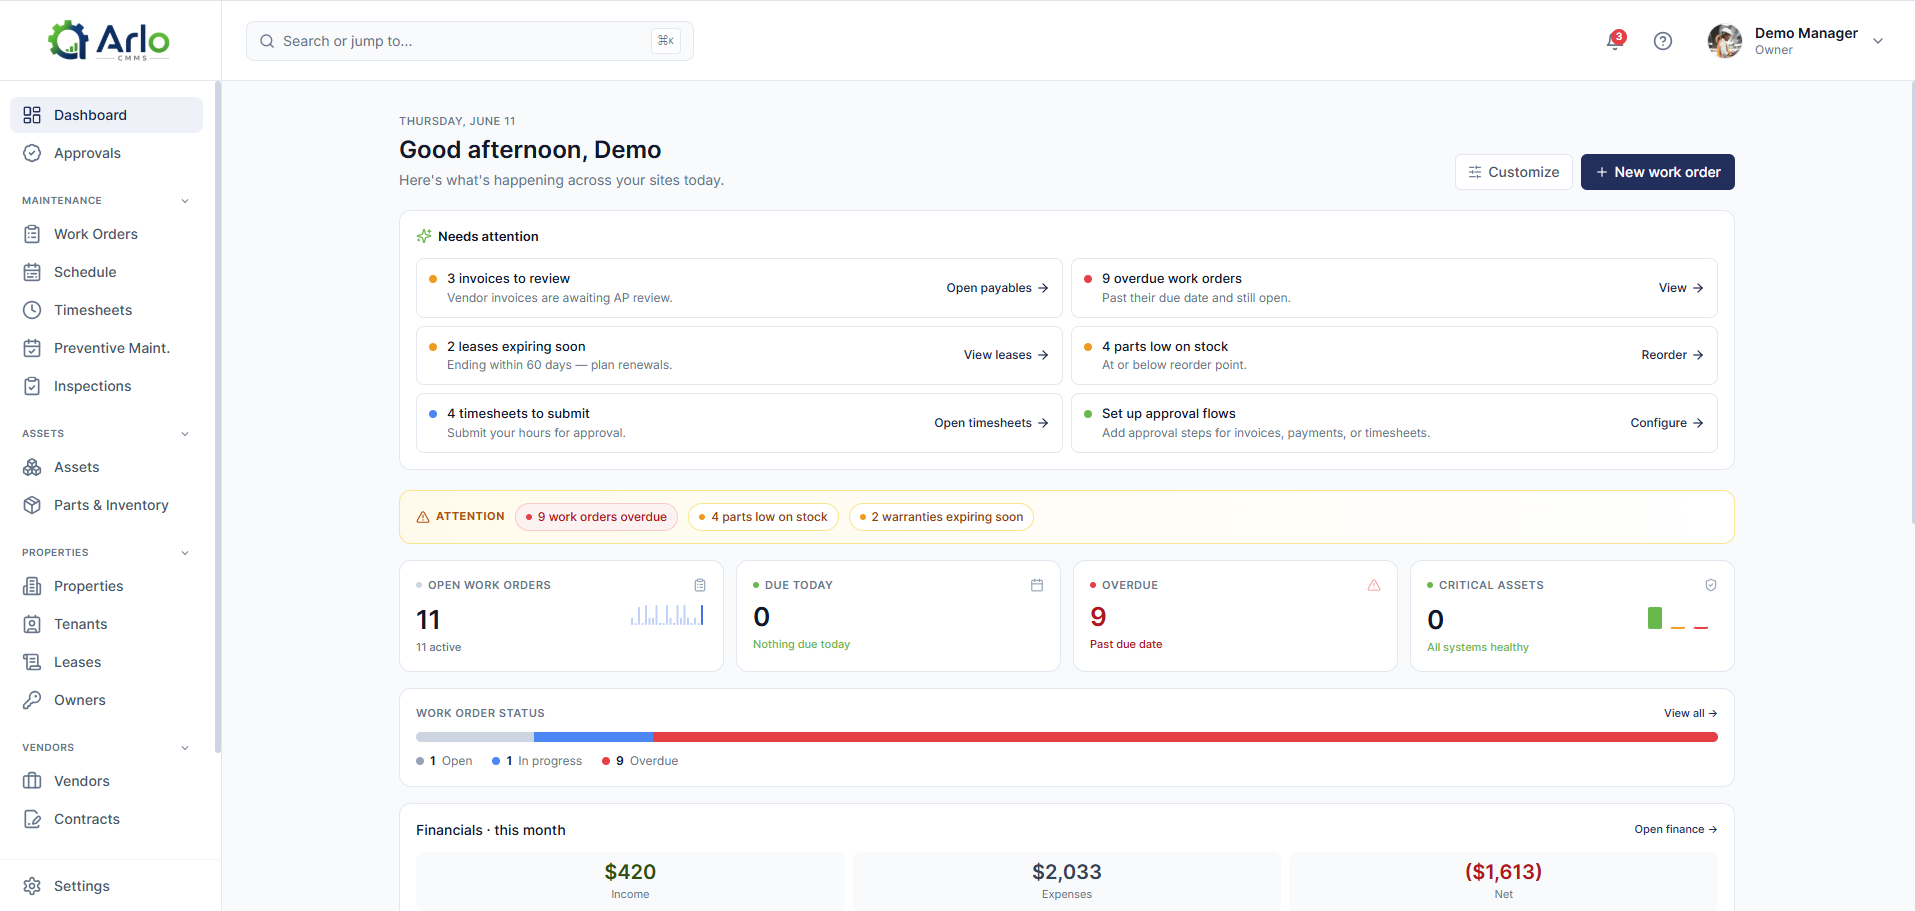This screenshot has width=1915, height=911.
Task: Click the Properties building icon
Action: [32, 586]
